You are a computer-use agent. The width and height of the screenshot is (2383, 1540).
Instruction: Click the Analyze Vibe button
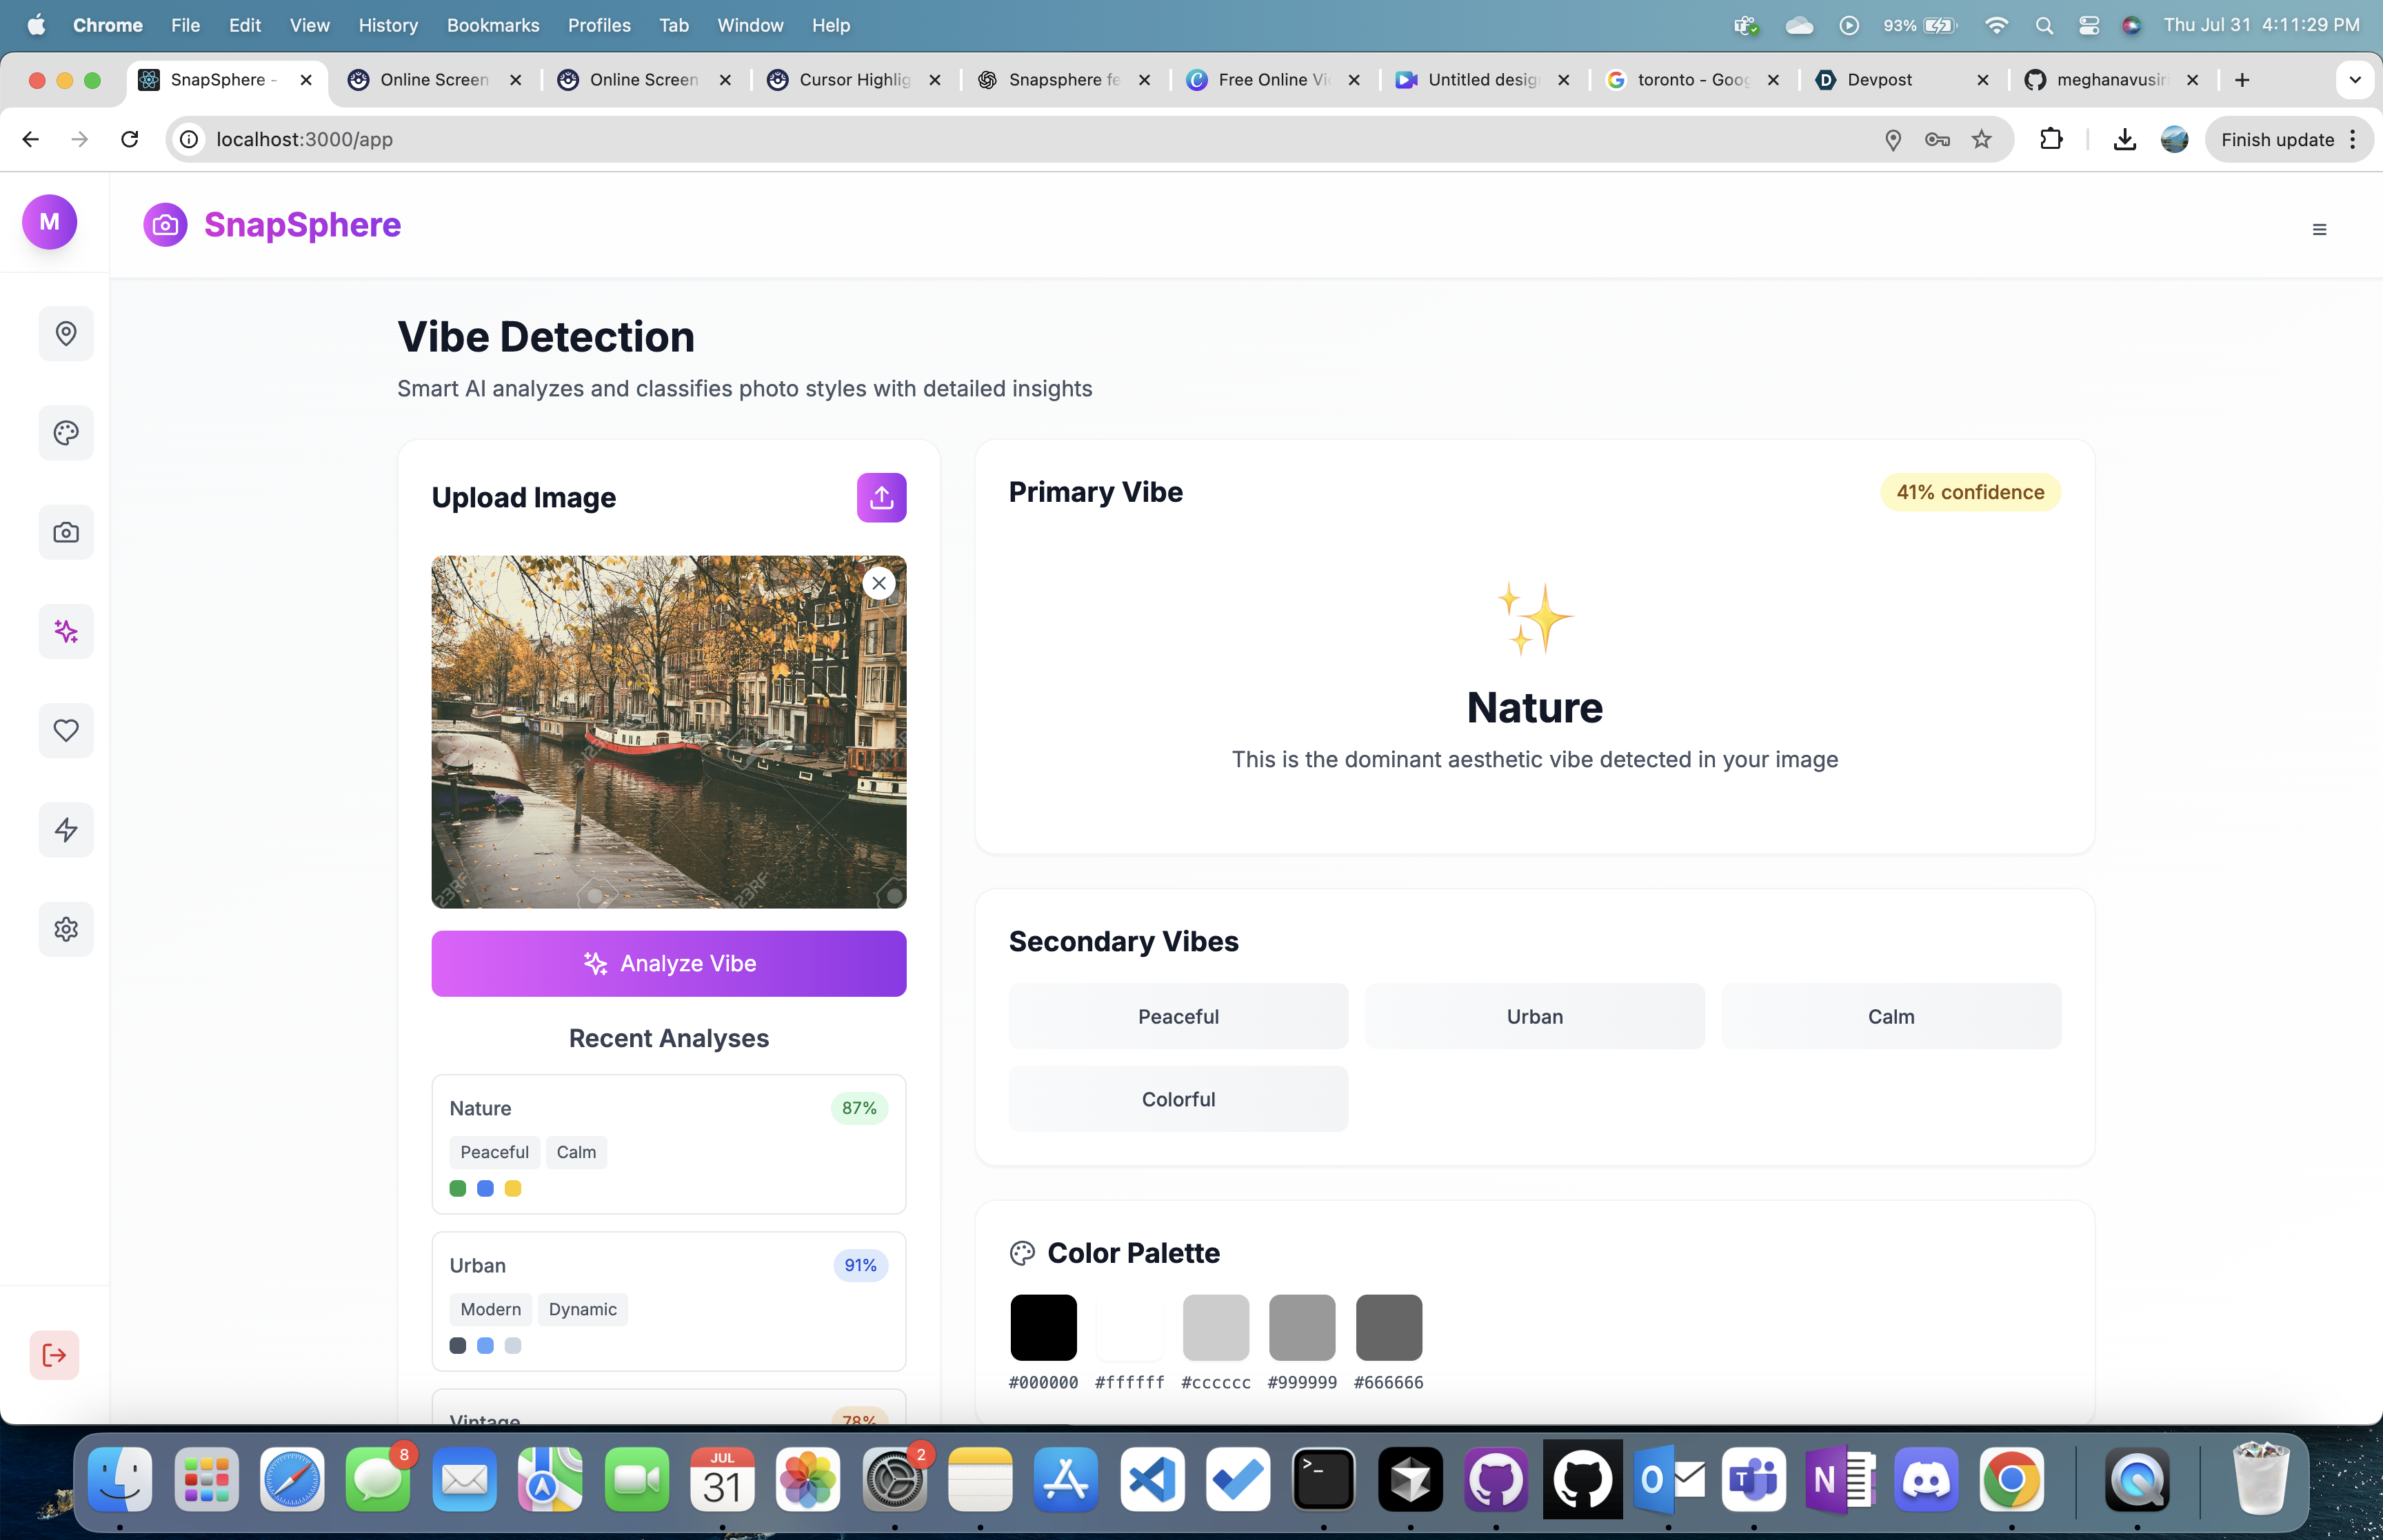[668, 963]
